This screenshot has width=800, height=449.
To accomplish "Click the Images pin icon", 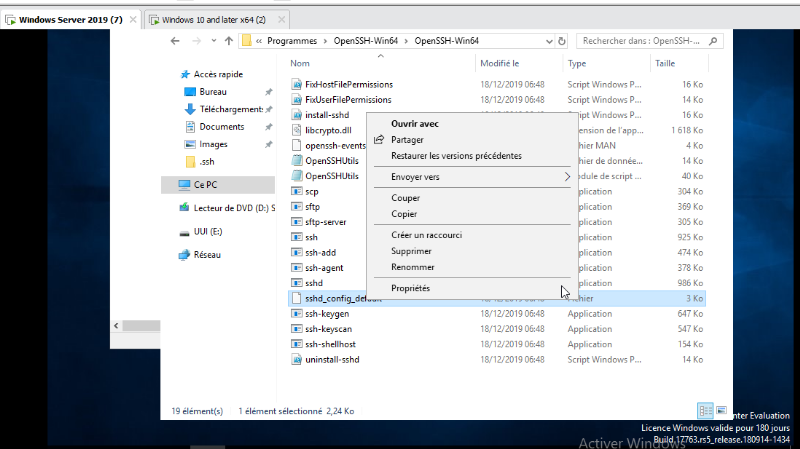I will point(268,144).
